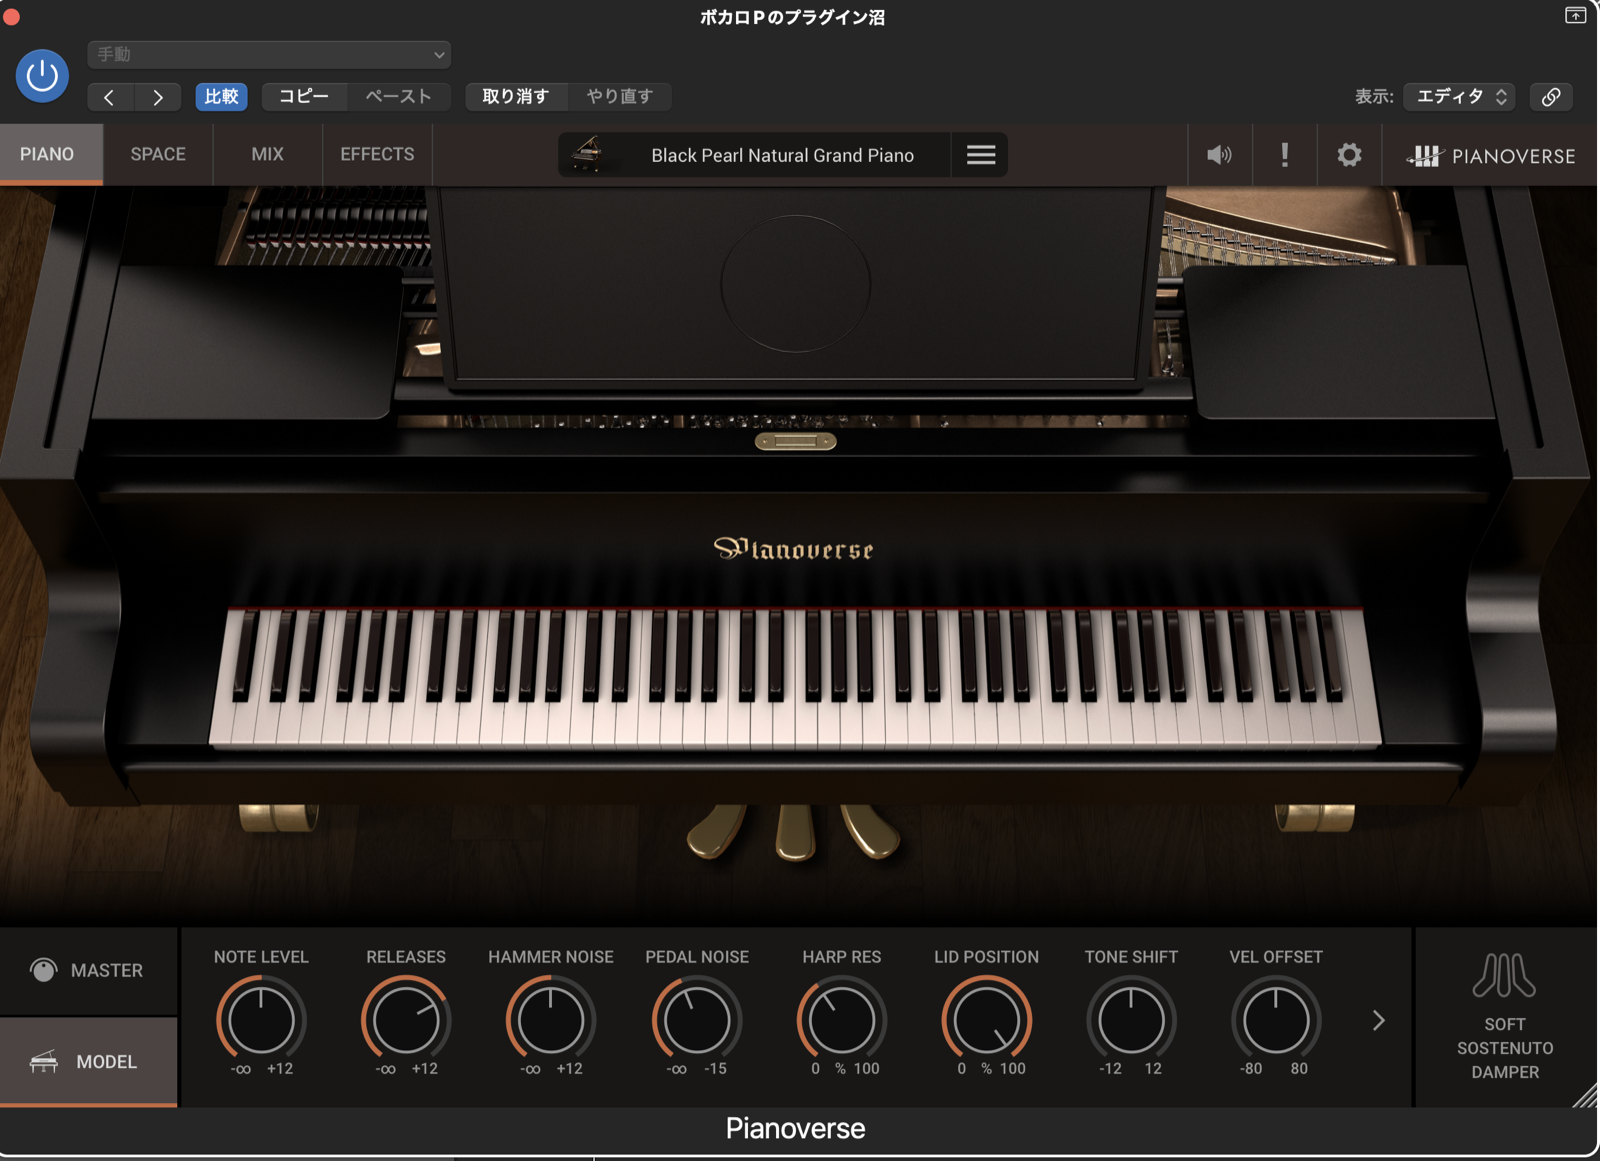Image resolution: width=1600 pixels, height=1161 pixels.
Task: Go to previous preset arrow
Action: pyautogui.click(x=110, y=97)
